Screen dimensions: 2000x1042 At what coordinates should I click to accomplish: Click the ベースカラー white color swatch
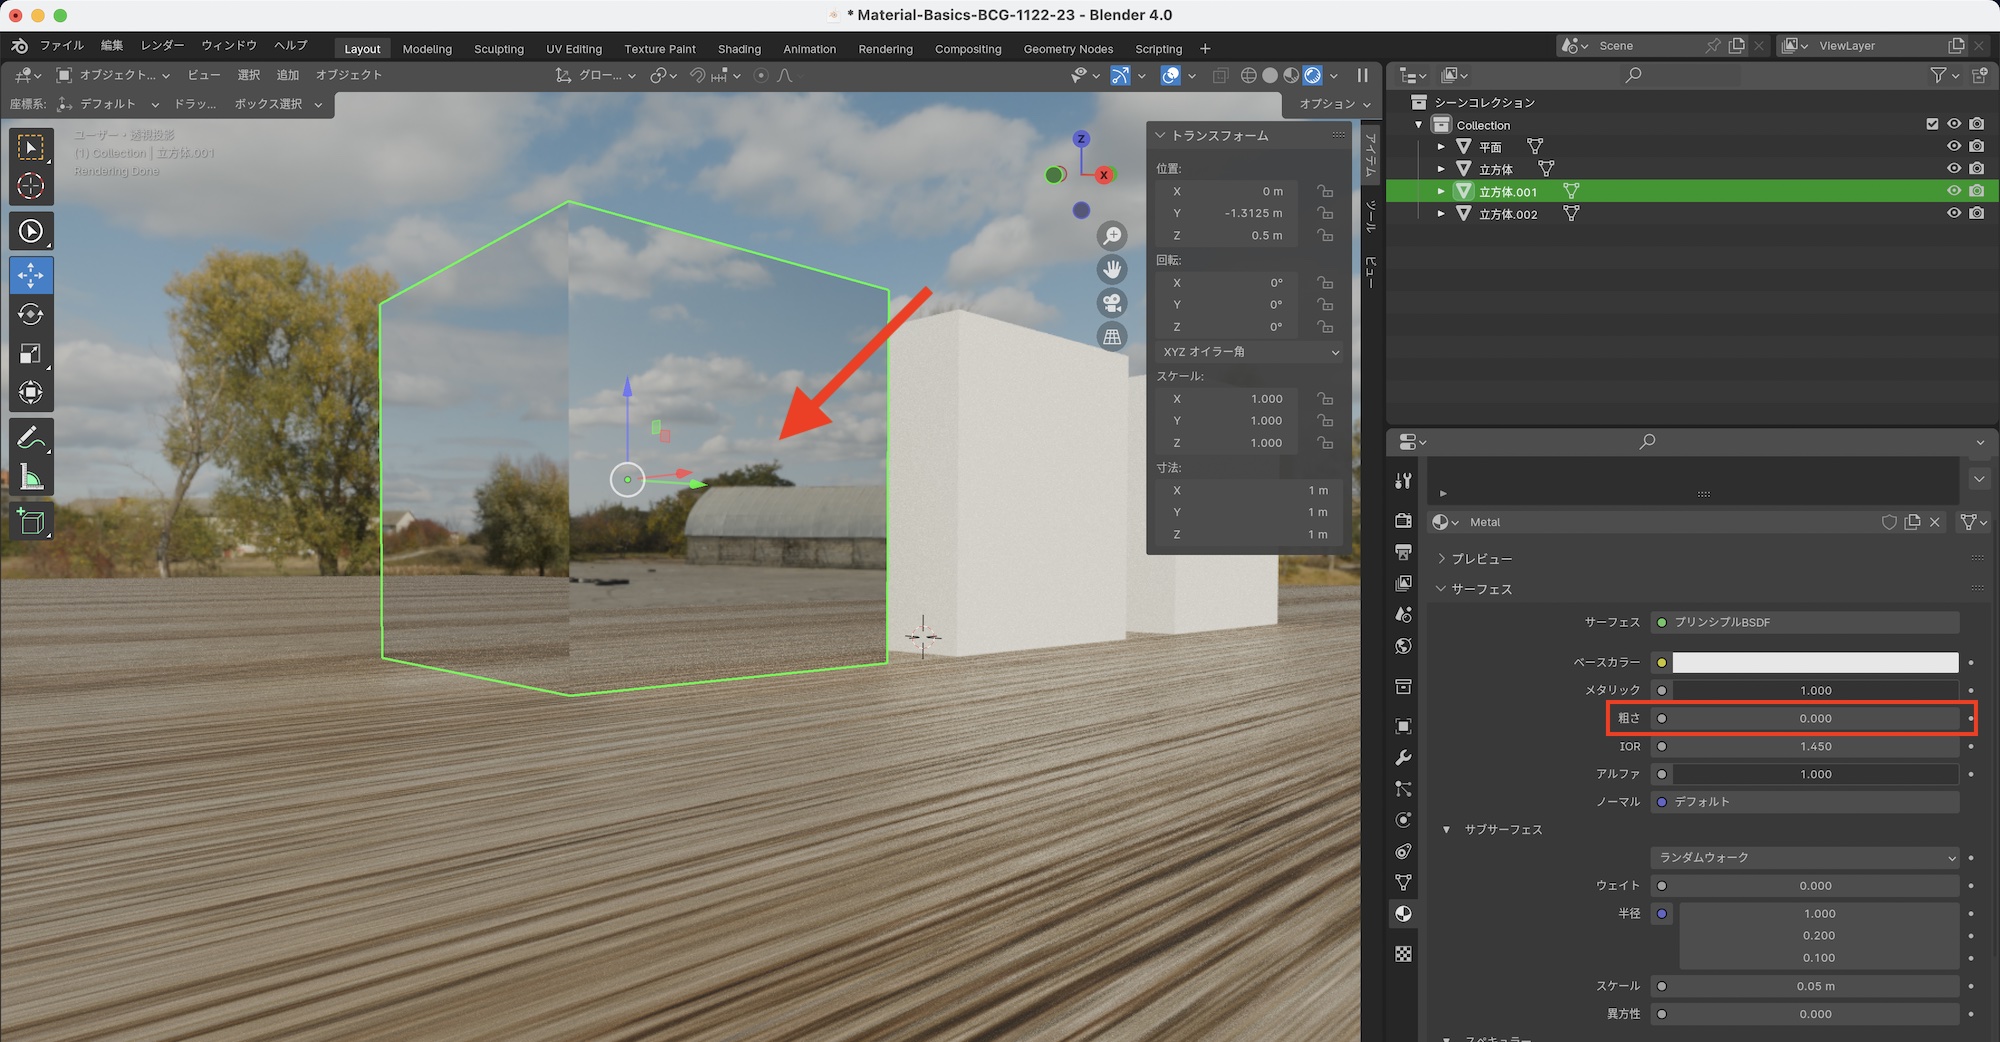click(x=1815, y=663)
